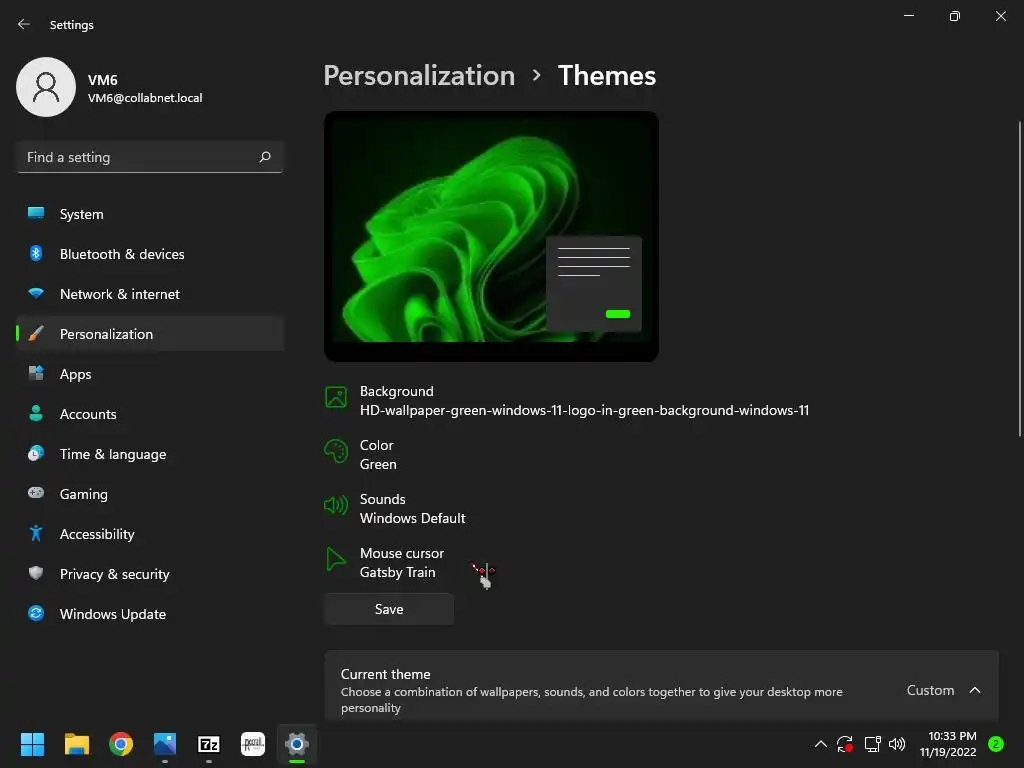Show hidden system tray icons
Image resolution: width=1024 pixels, height=768 pixels.
point(821,744)
